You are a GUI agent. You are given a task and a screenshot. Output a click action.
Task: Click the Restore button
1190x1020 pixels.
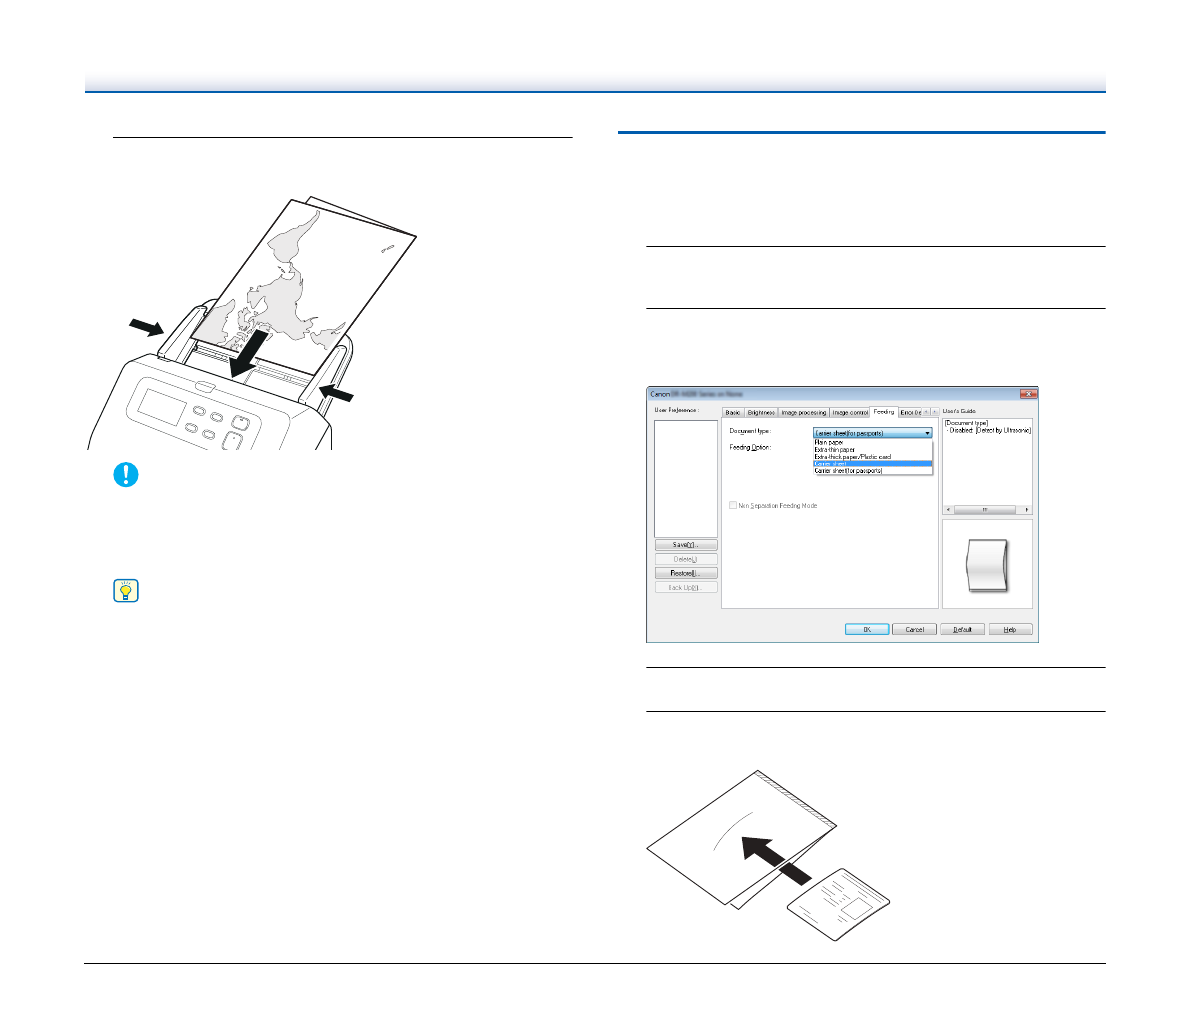[x=686, y=573]
